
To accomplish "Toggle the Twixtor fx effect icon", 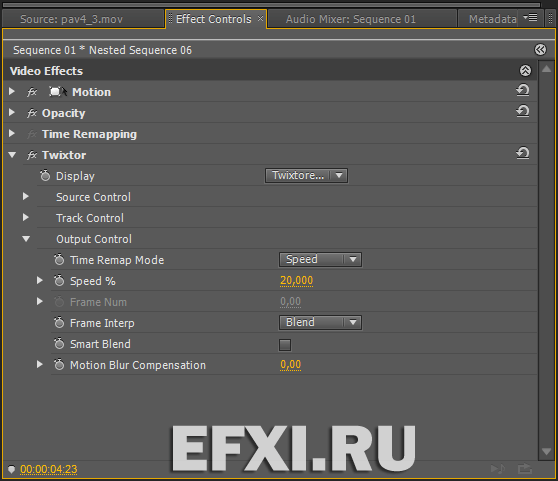I will [x=32, y=155].
